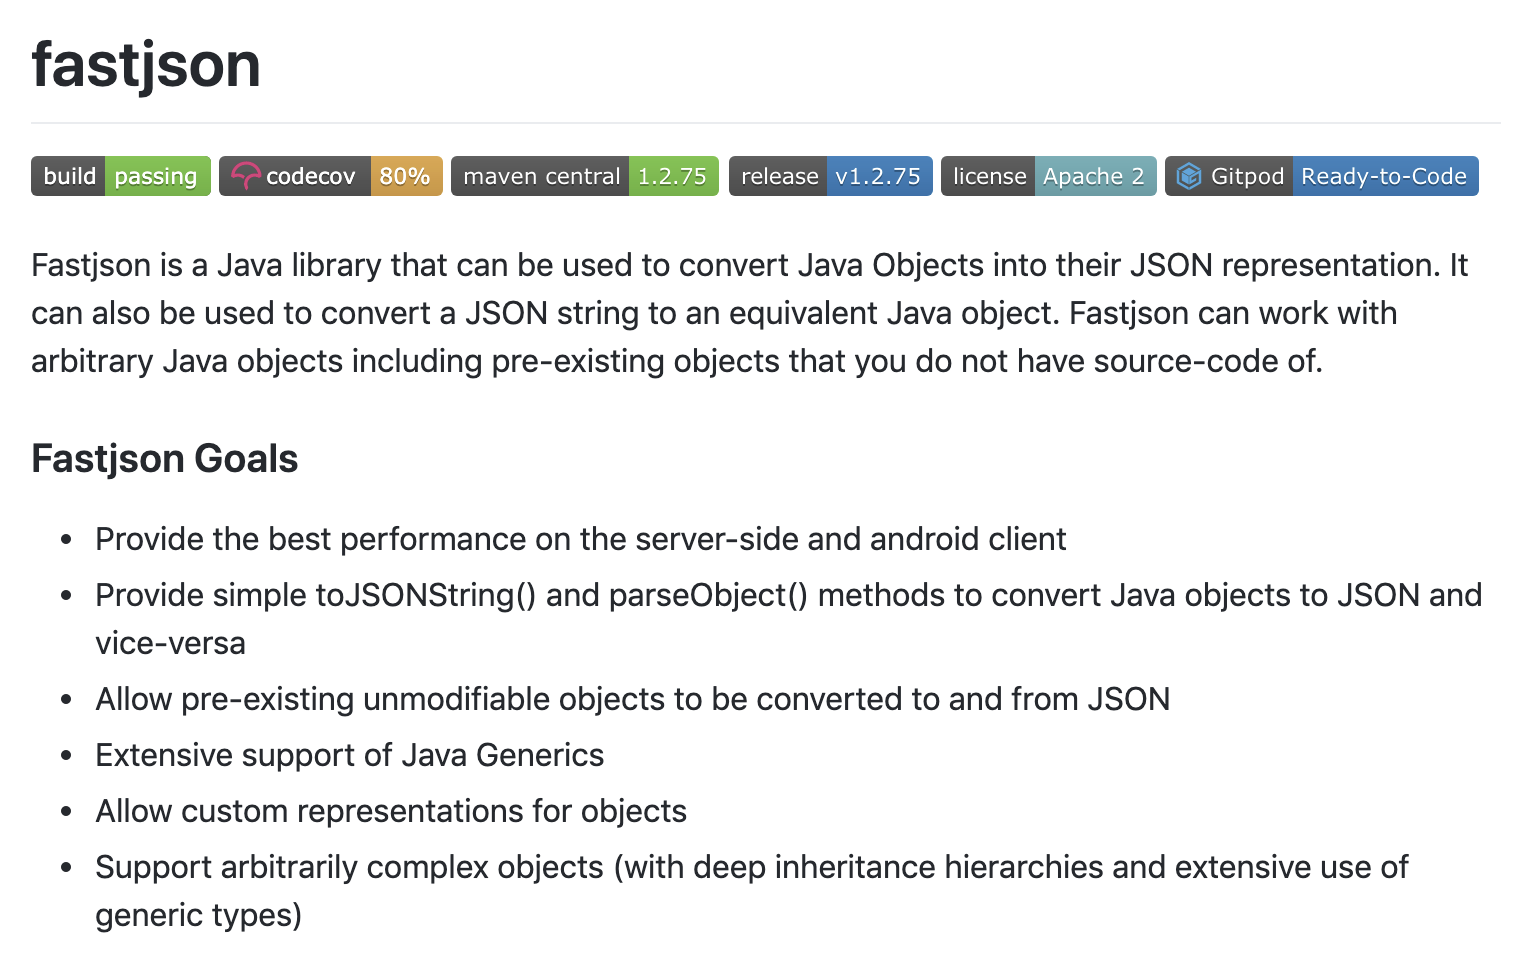1526x956 pixels.
Task: Click the green 1.2.75 version value
Action: tap(672, 177)
